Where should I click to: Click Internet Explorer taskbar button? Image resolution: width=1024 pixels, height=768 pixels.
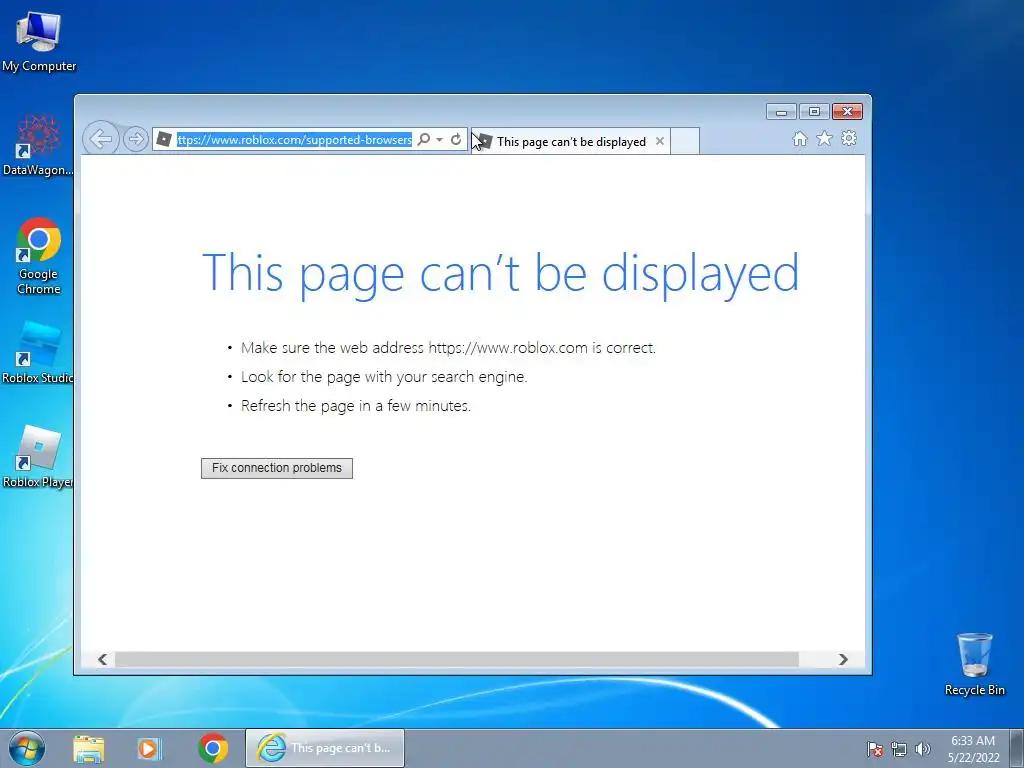tap(325, 748)
